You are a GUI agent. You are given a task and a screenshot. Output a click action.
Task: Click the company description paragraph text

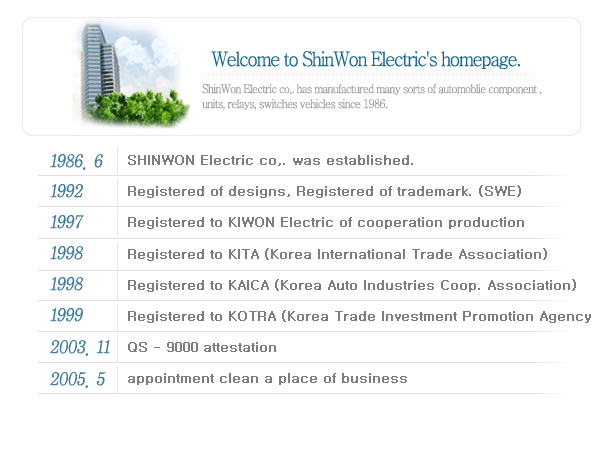point(372,97)
